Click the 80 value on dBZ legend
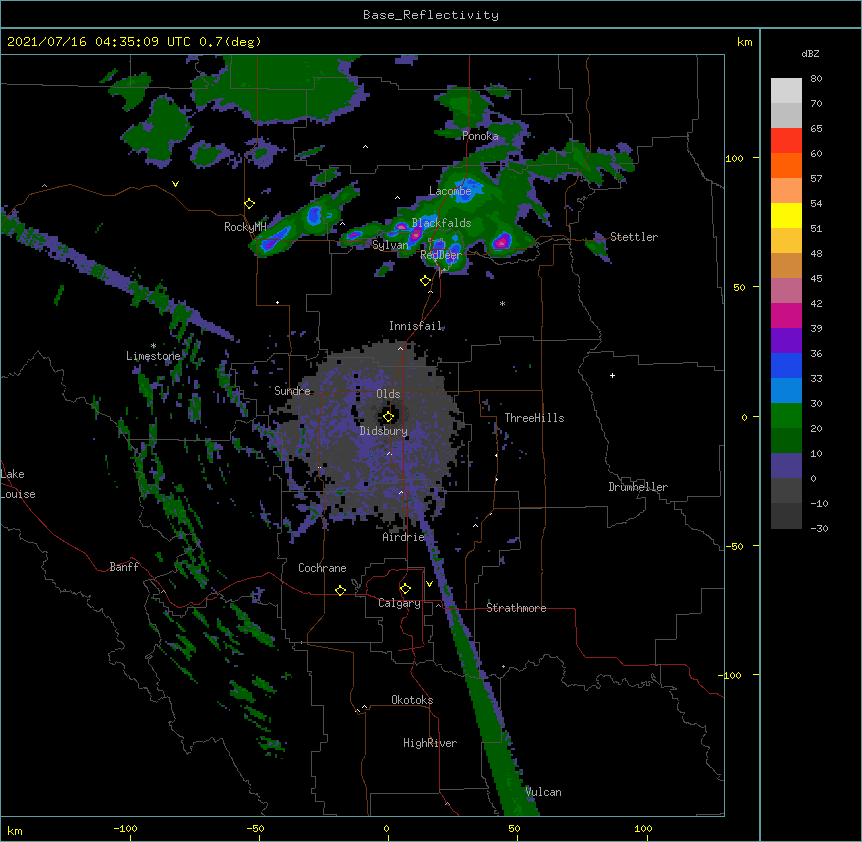Image resolution: width=862 pixels, height=842 pixels. coord(816,79)
